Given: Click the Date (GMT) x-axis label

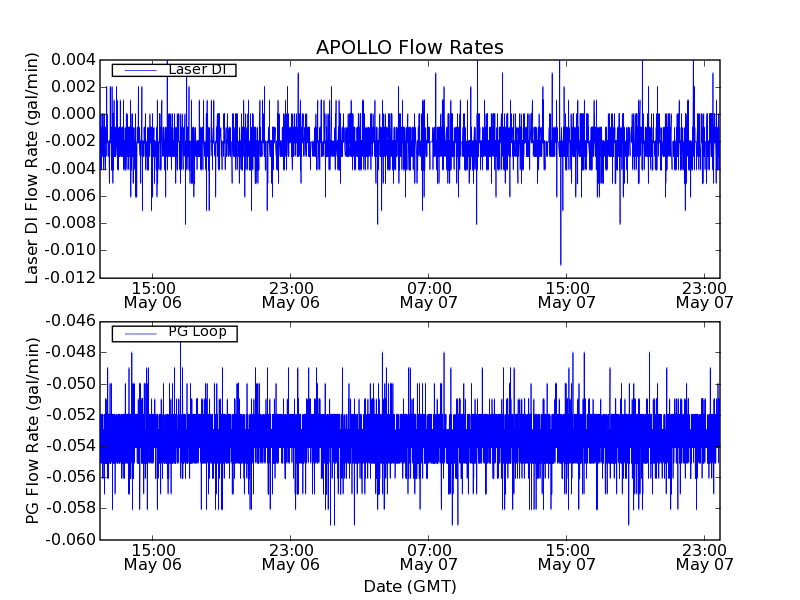Looking at the screenshot, I should coord(409,586).
